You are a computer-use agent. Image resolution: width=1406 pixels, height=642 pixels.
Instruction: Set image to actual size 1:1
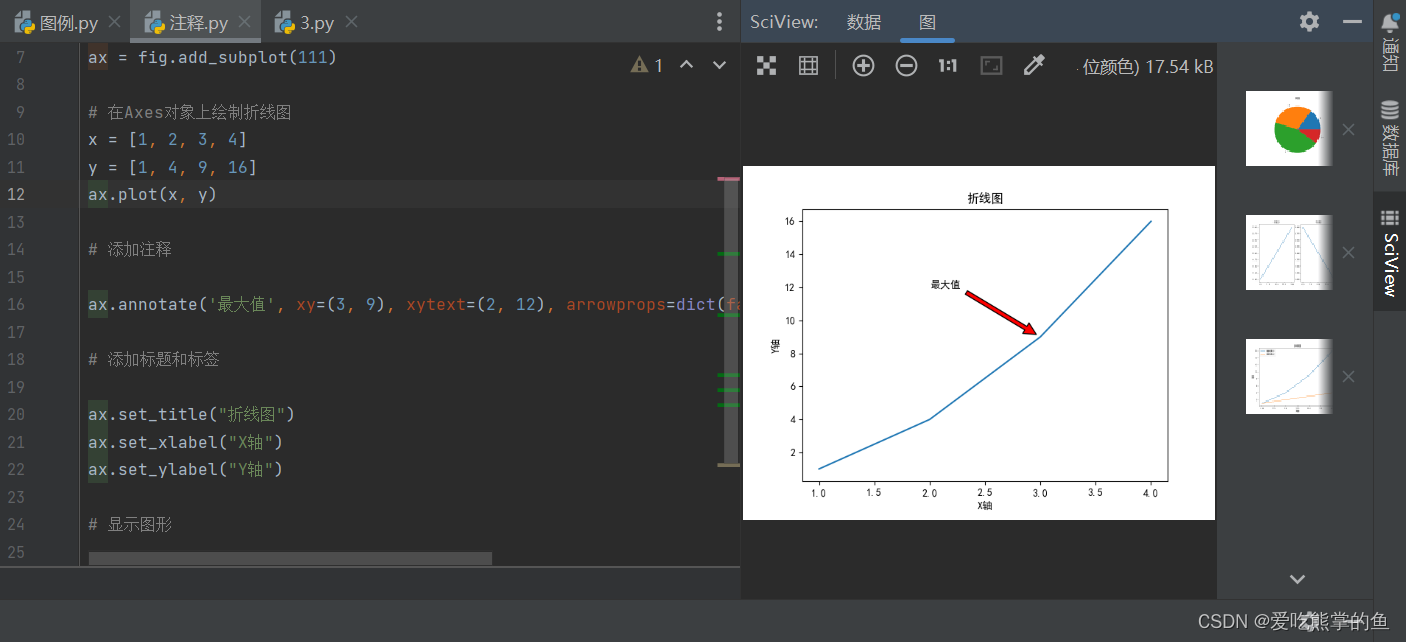(948, 66)
